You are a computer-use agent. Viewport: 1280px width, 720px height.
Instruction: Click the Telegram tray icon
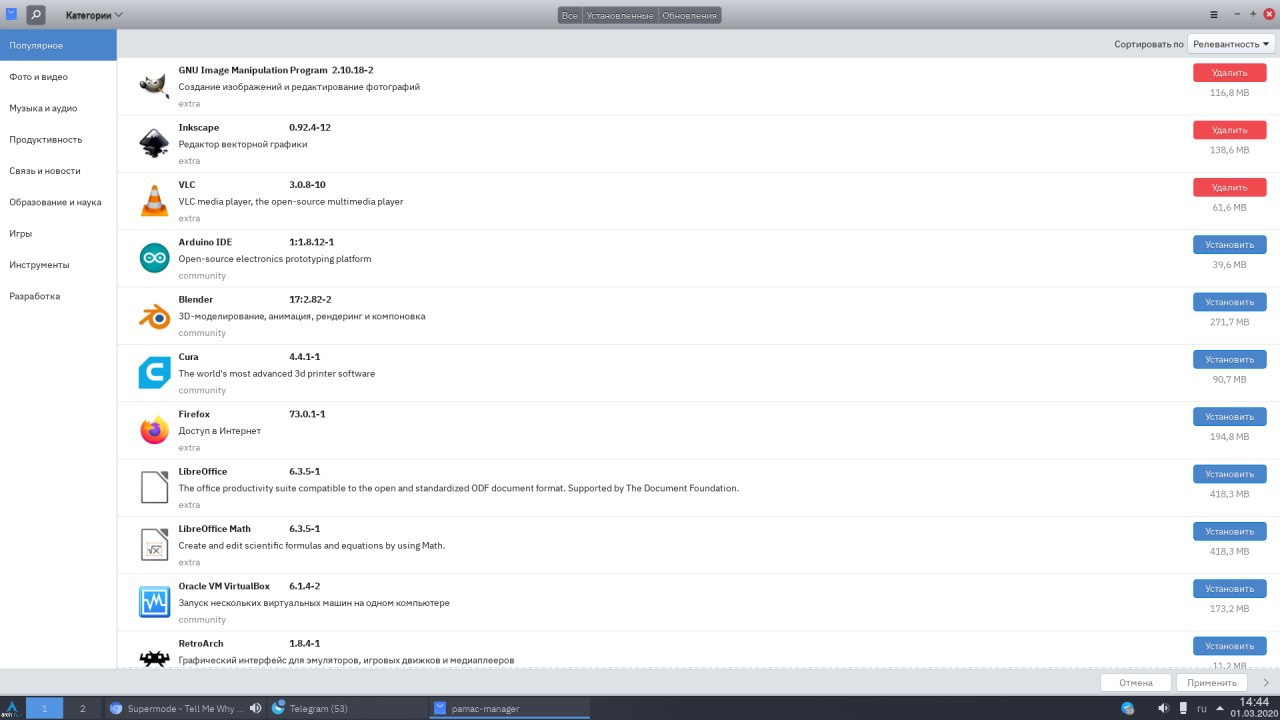tap(1128, 708)
